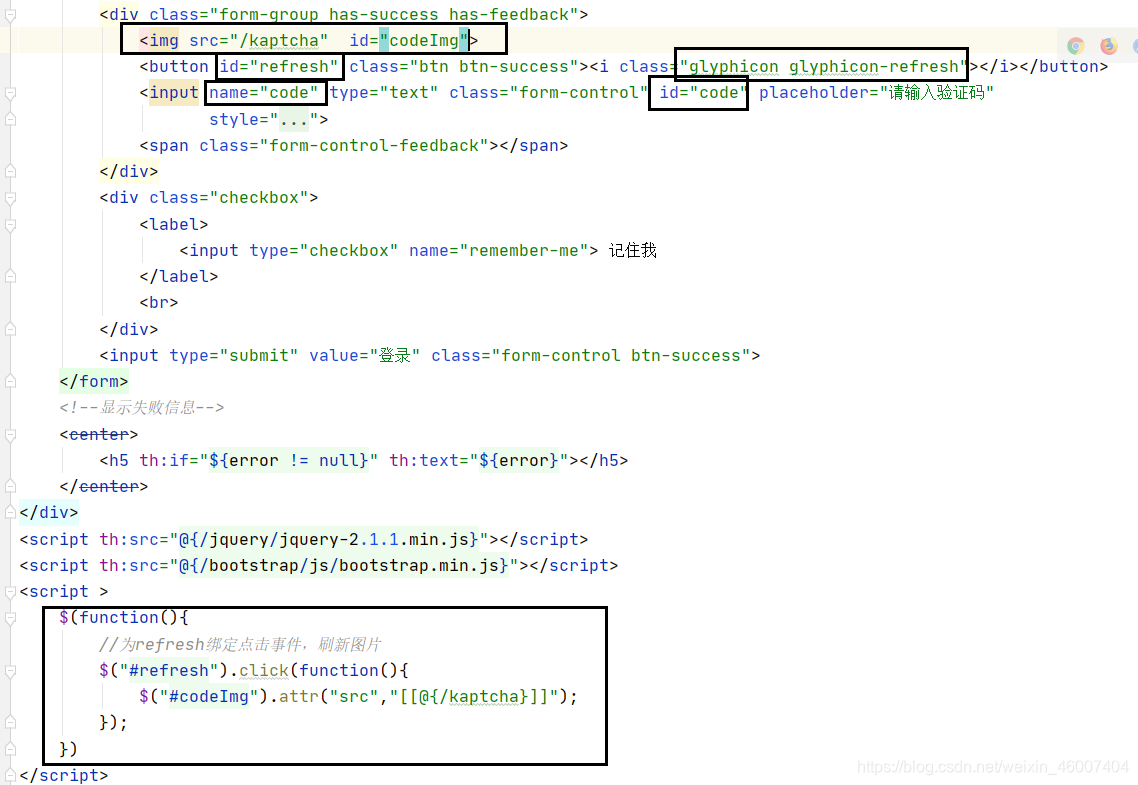Screen dimensions: 1138x785
Task: Collapse the div class="checkbox" fold marker
Action: coord(10,198)
